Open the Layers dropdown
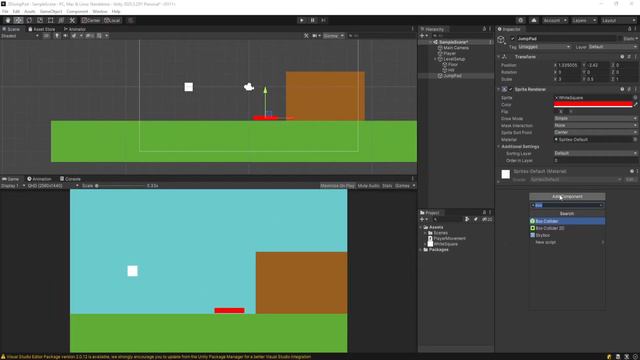Screen dimensions: 640x360 [584, 20]
